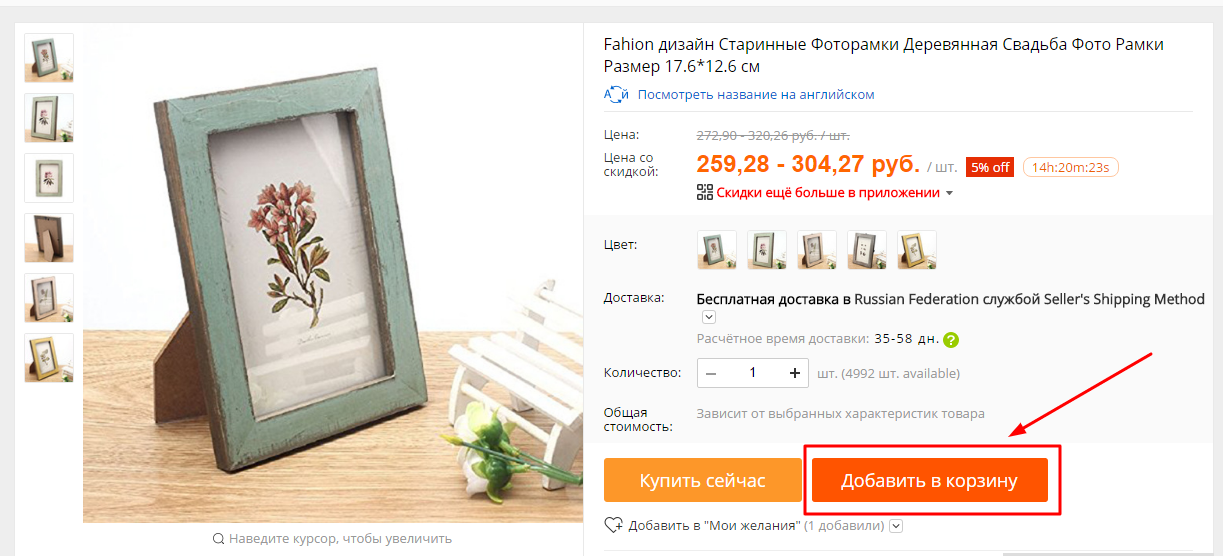Viewport: 1223px width, 556px height.
Task: Select the first green frame color swatch
Action: [x=717, y=250]
